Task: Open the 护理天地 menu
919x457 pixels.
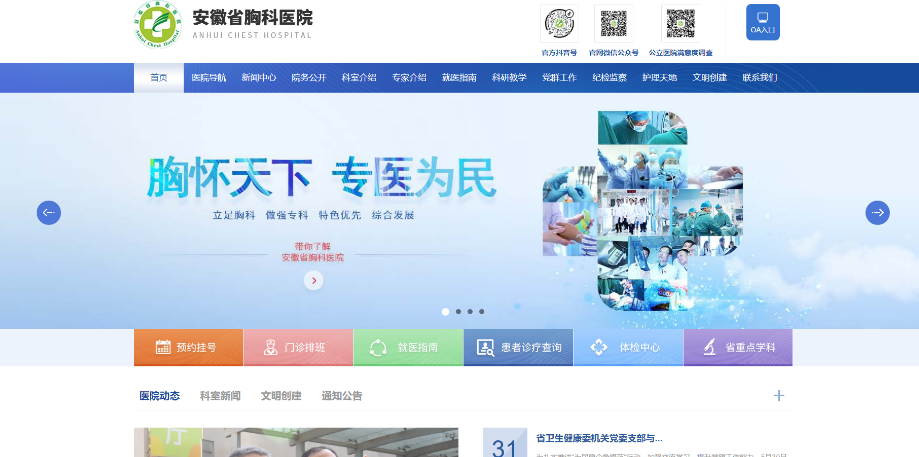Action: (x=659, y=77)
